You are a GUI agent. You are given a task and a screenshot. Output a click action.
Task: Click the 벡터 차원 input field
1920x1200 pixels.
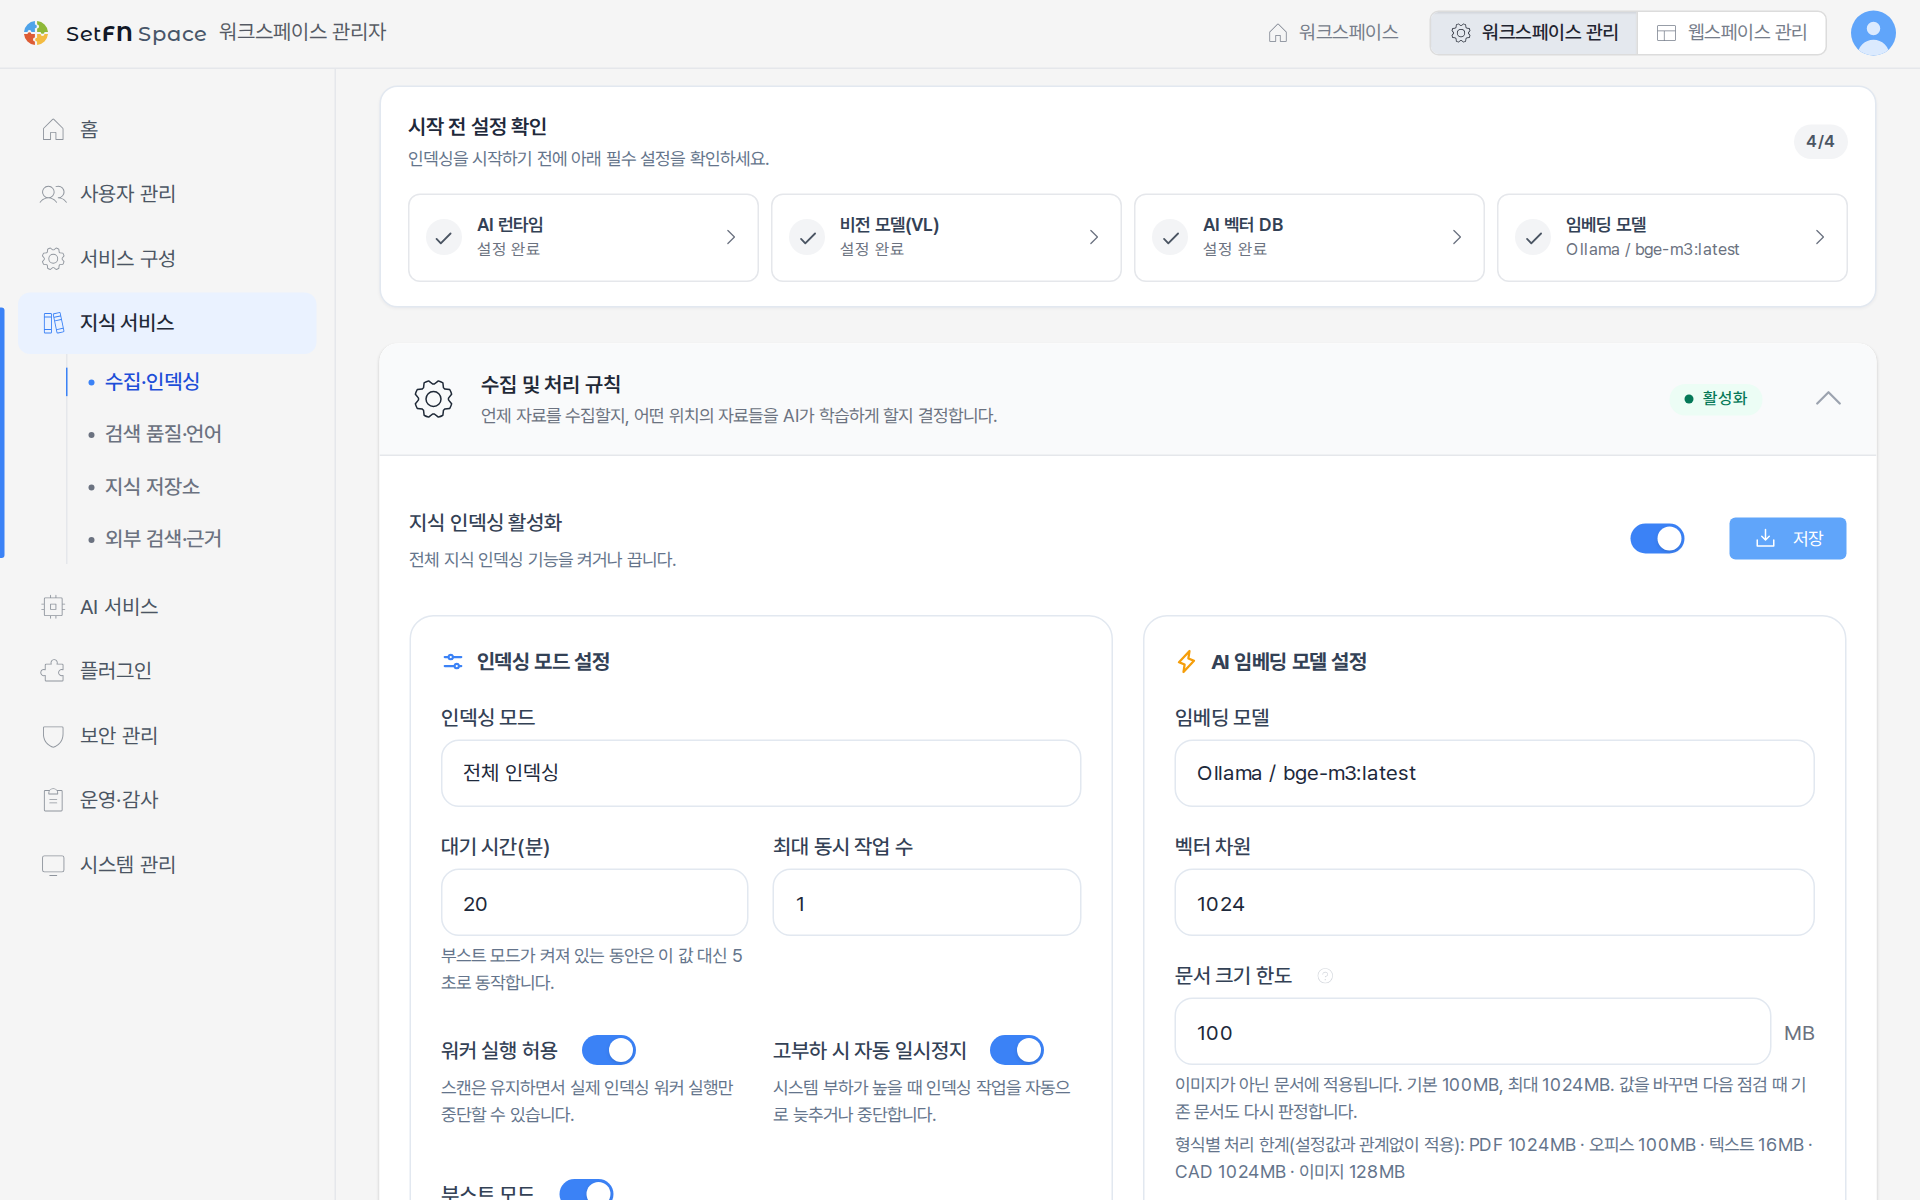(x=1494, y=903)
